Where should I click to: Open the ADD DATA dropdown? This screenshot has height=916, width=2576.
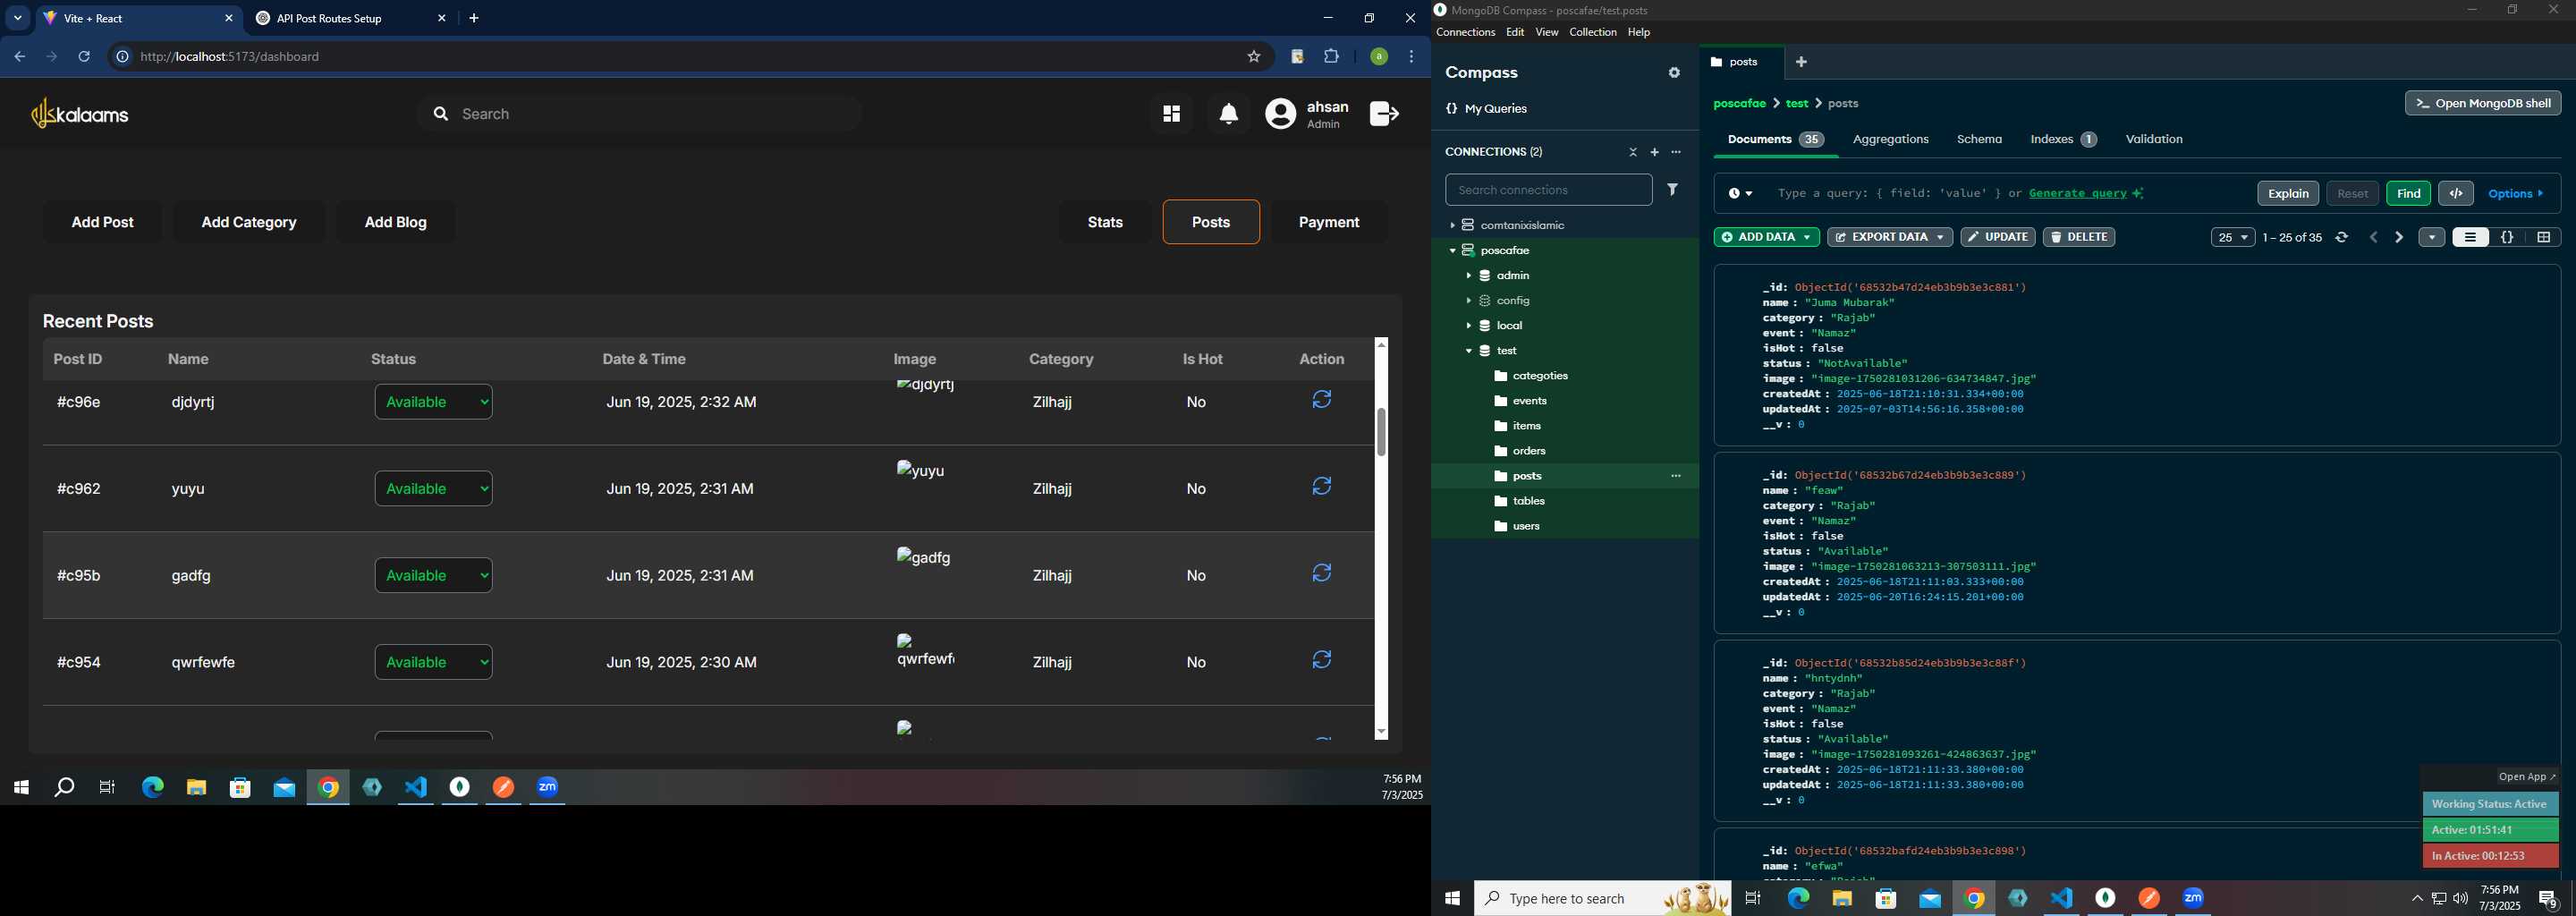click(x=1767, y=238)
